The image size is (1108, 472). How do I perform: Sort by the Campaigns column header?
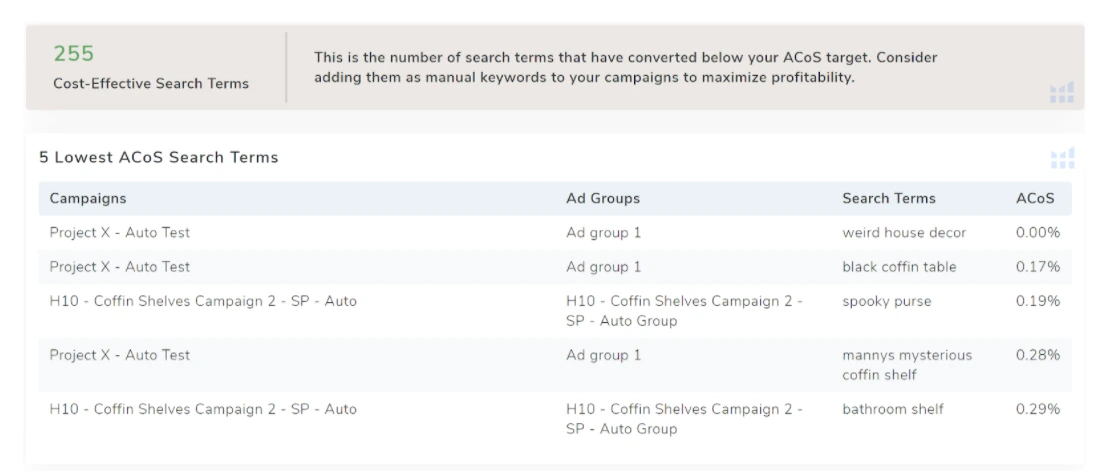88,198
